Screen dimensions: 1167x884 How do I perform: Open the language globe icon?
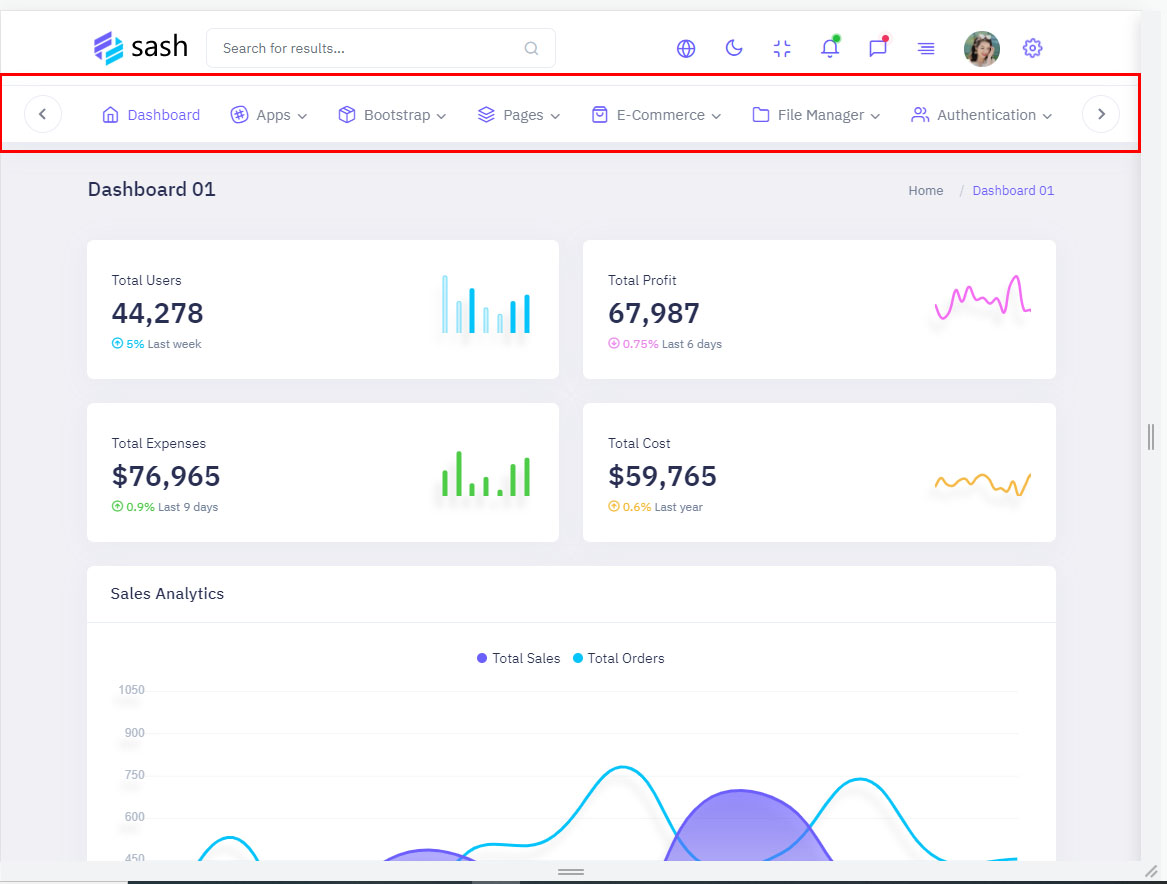click(x=686, y=48)
